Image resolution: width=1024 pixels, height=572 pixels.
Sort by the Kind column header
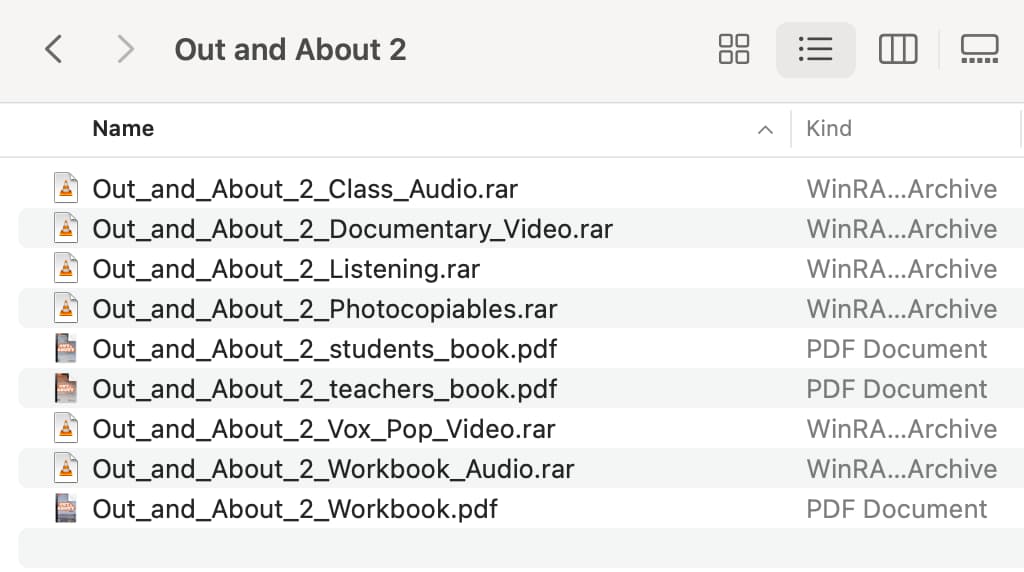pos(829,129)
